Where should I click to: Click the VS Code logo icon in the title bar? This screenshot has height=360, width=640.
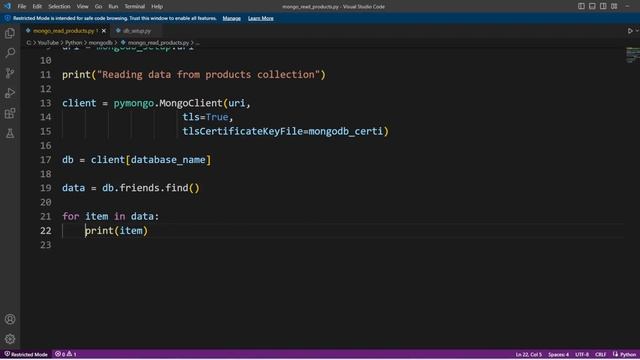click(x=7, y=6)
